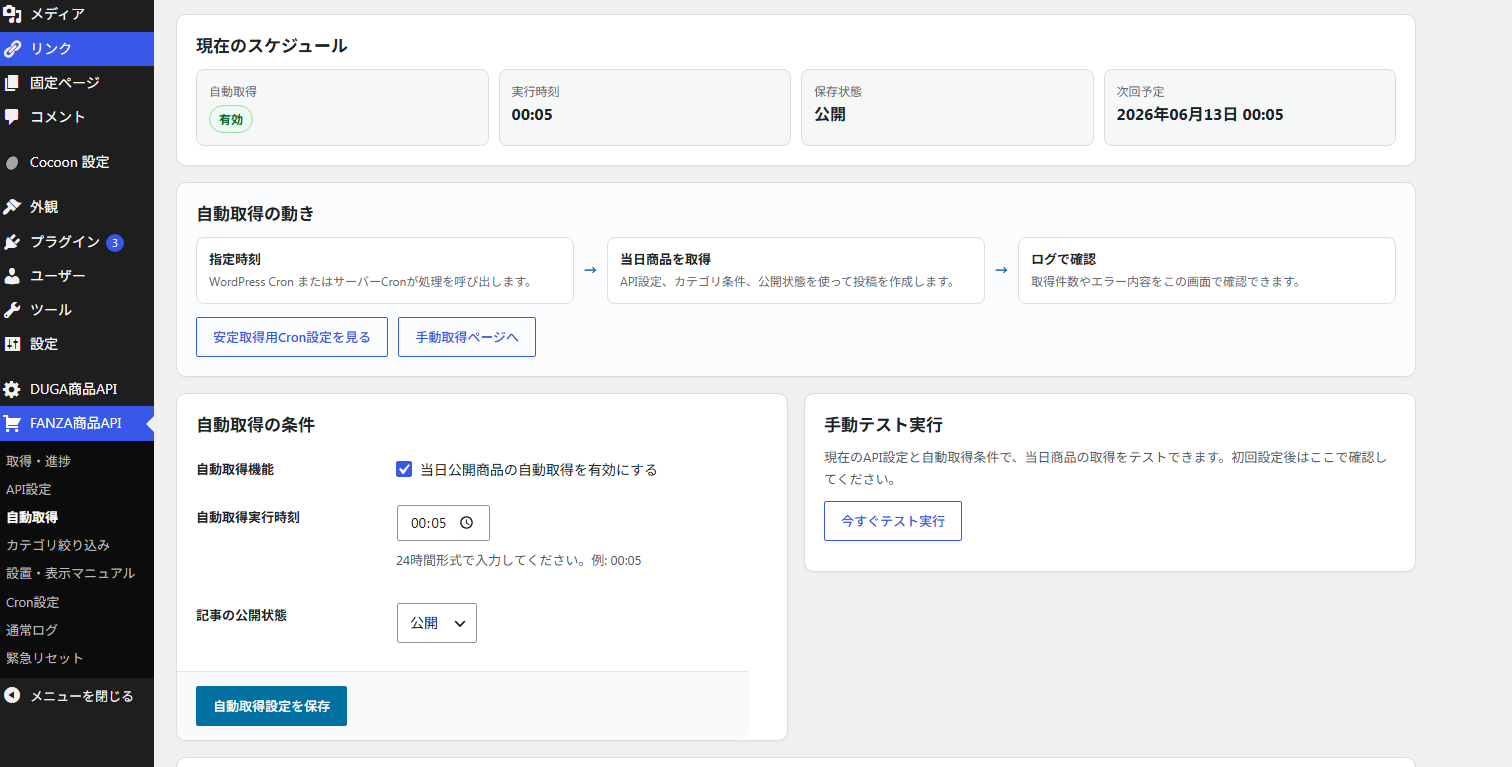Open リンク in the admin menu

coord(77,48)
